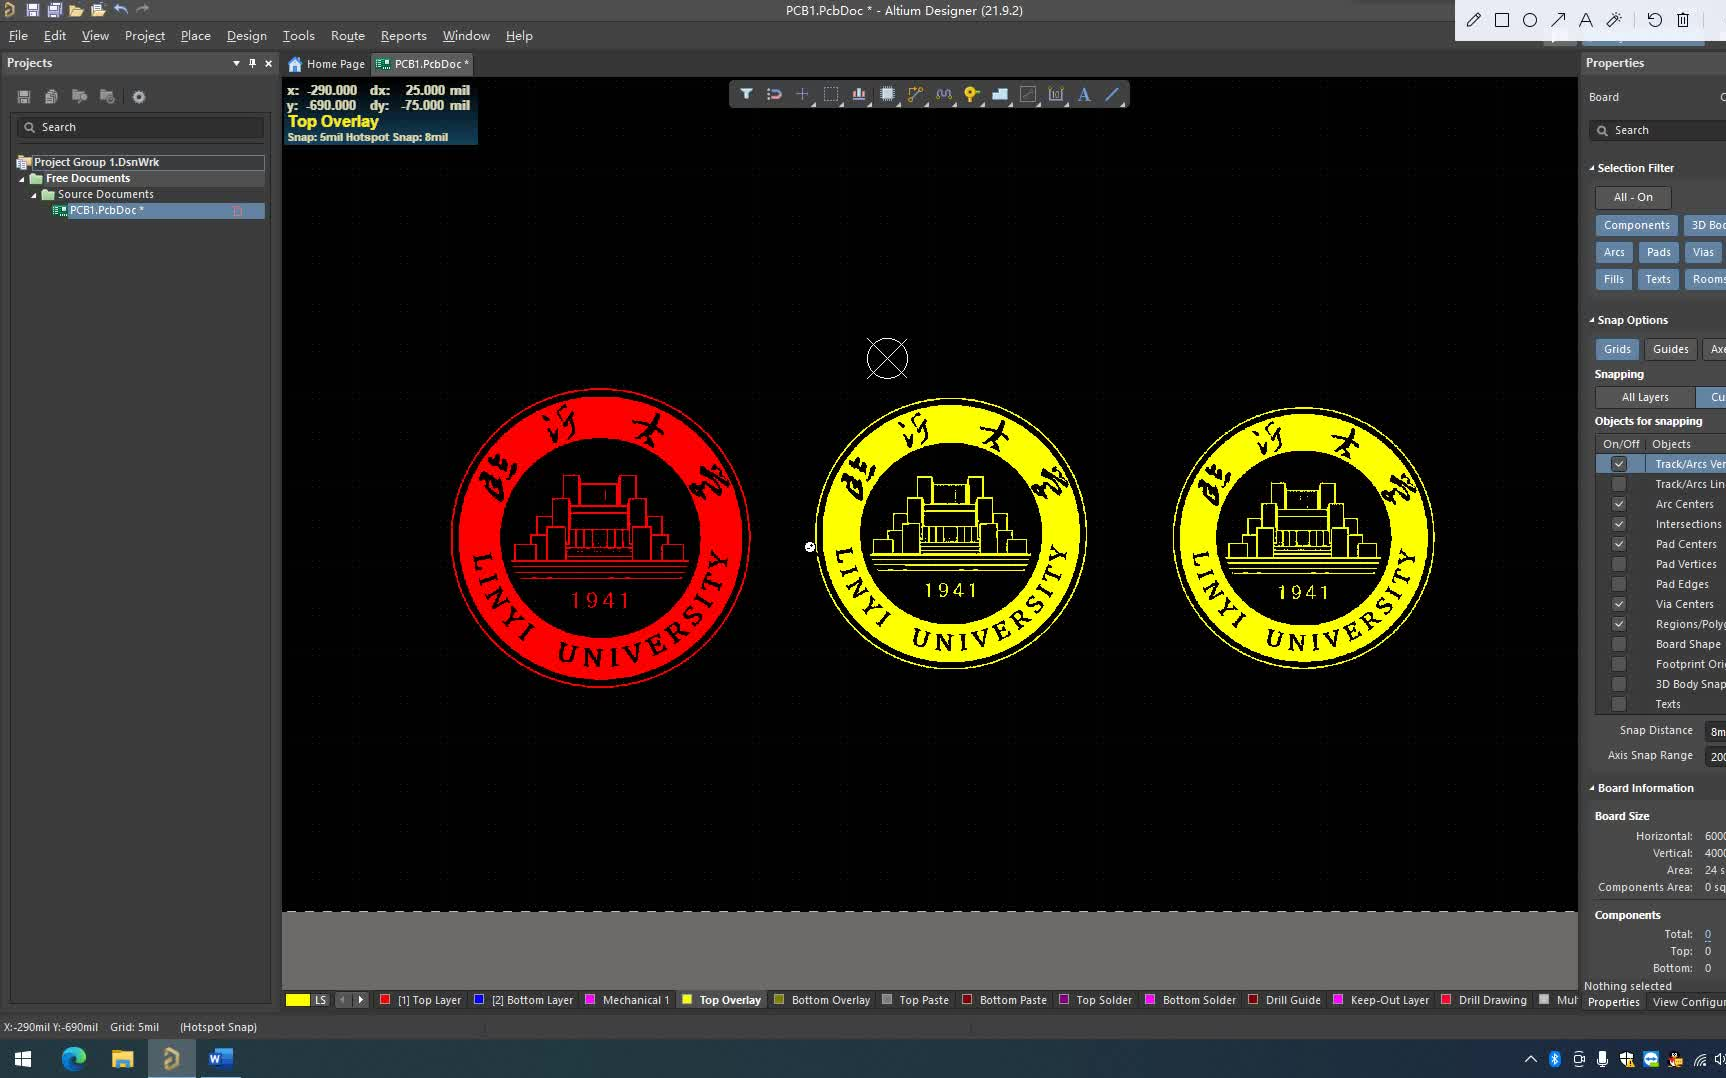Pin the Projects panel
This screenshot has height=1078, width=1726.
point(252,63)
